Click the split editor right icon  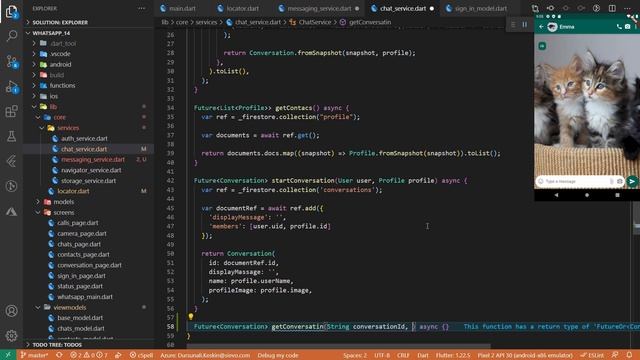pos(612,8)
